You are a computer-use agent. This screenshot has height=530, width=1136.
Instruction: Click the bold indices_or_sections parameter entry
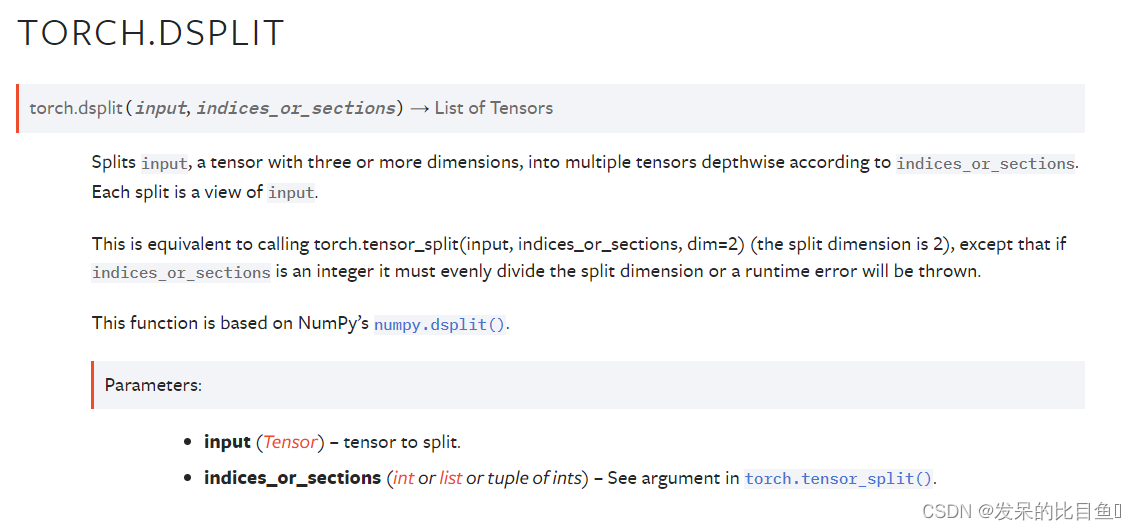click(x=293, y=479)
